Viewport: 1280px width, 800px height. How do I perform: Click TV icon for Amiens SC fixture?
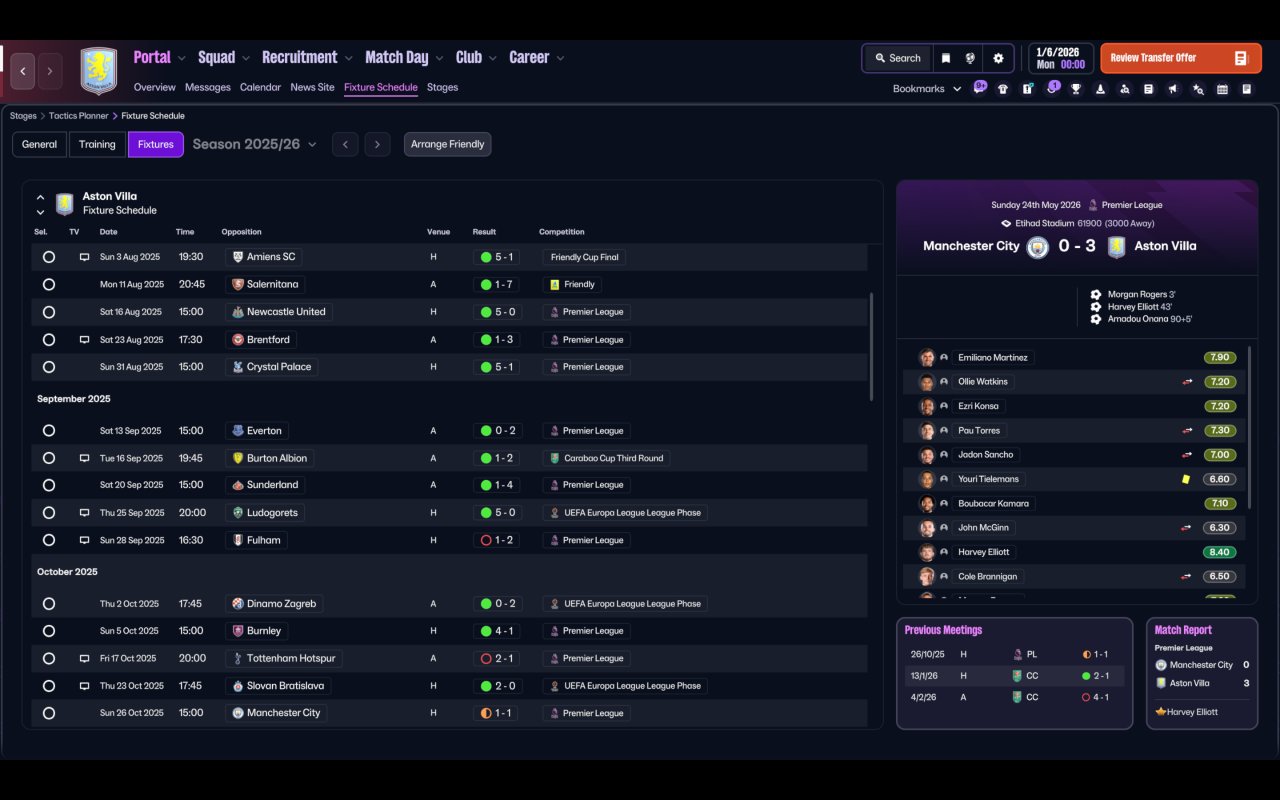tap(84, 257)
